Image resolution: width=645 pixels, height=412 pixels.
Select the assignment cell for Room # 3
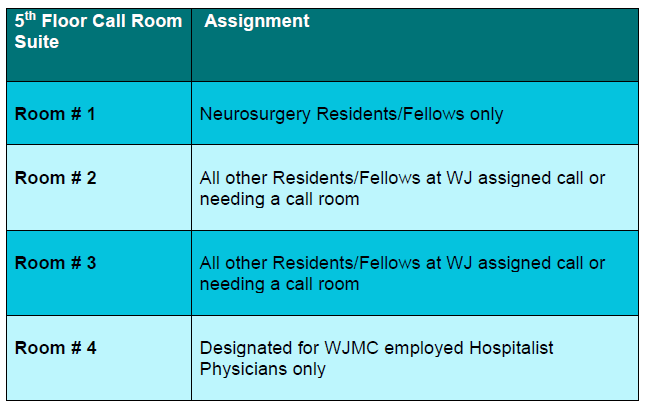point(414,273)
